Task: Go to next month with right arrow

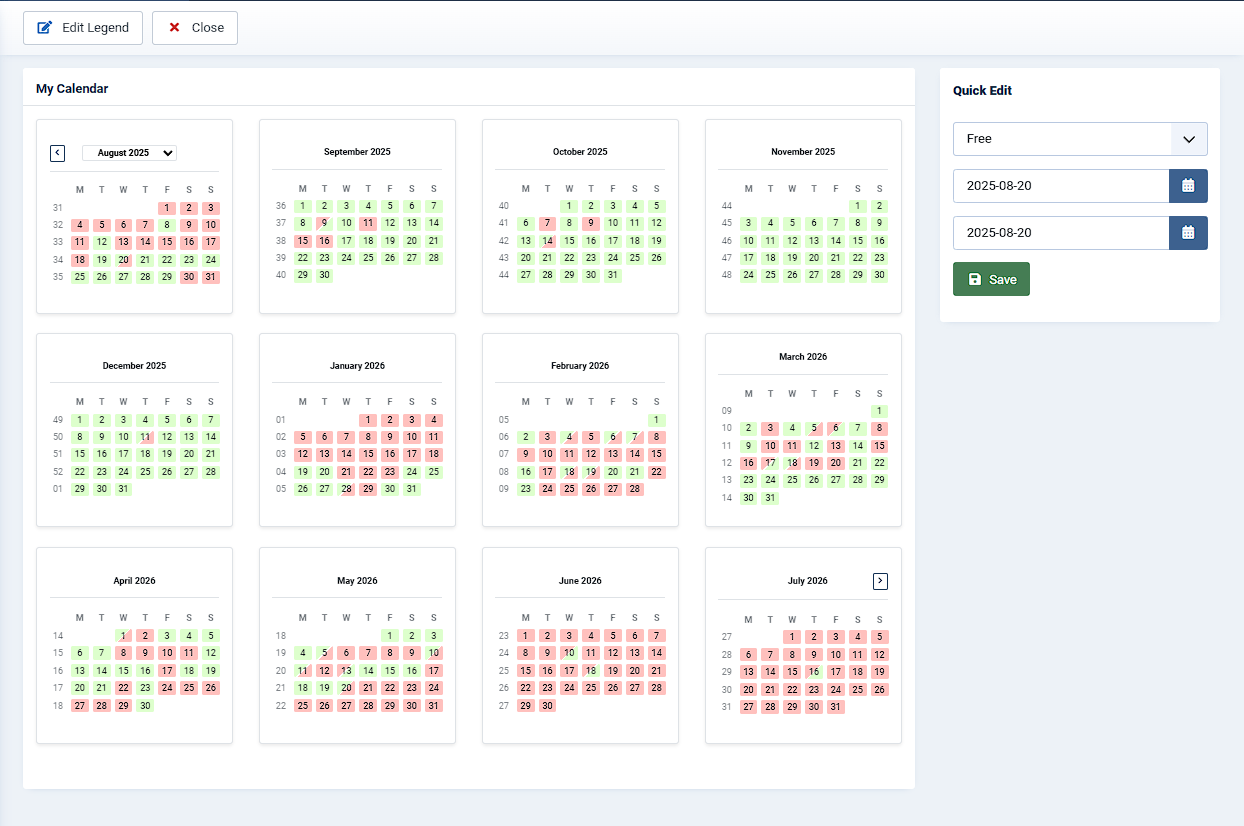Action: click(x=880, y=581)
